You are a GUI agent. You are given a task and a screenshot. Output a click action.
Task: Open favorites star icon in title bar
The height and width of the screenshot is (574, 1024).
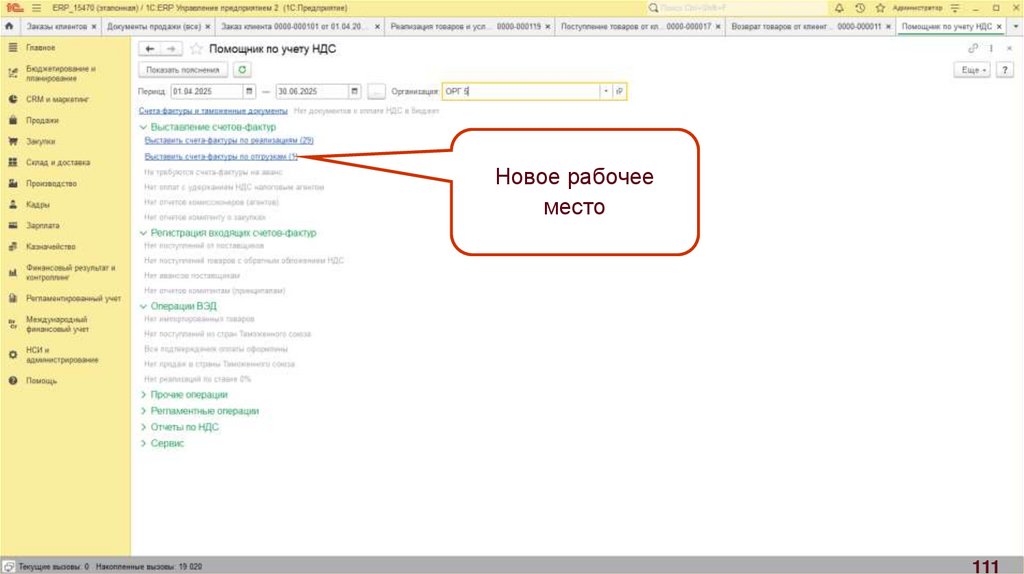click(x=880, y=8)
